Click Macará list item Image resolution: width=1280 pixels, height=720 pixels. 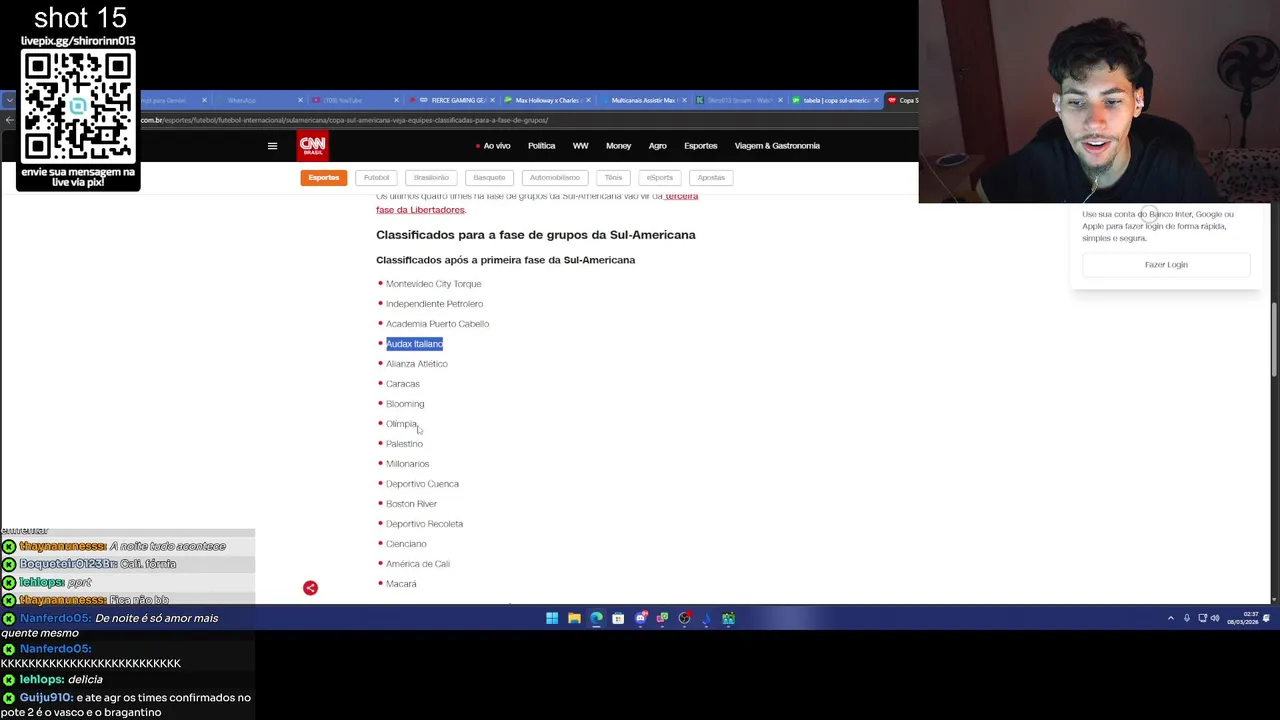click(x=401, y=584)
